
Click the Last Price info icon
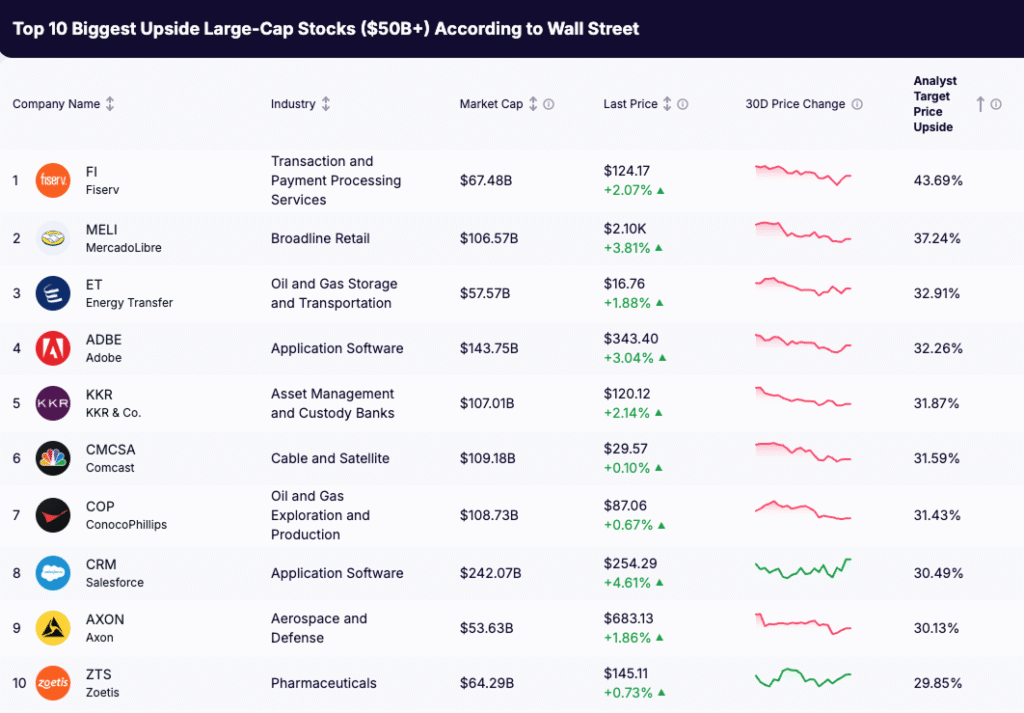(x=683, y=103)
